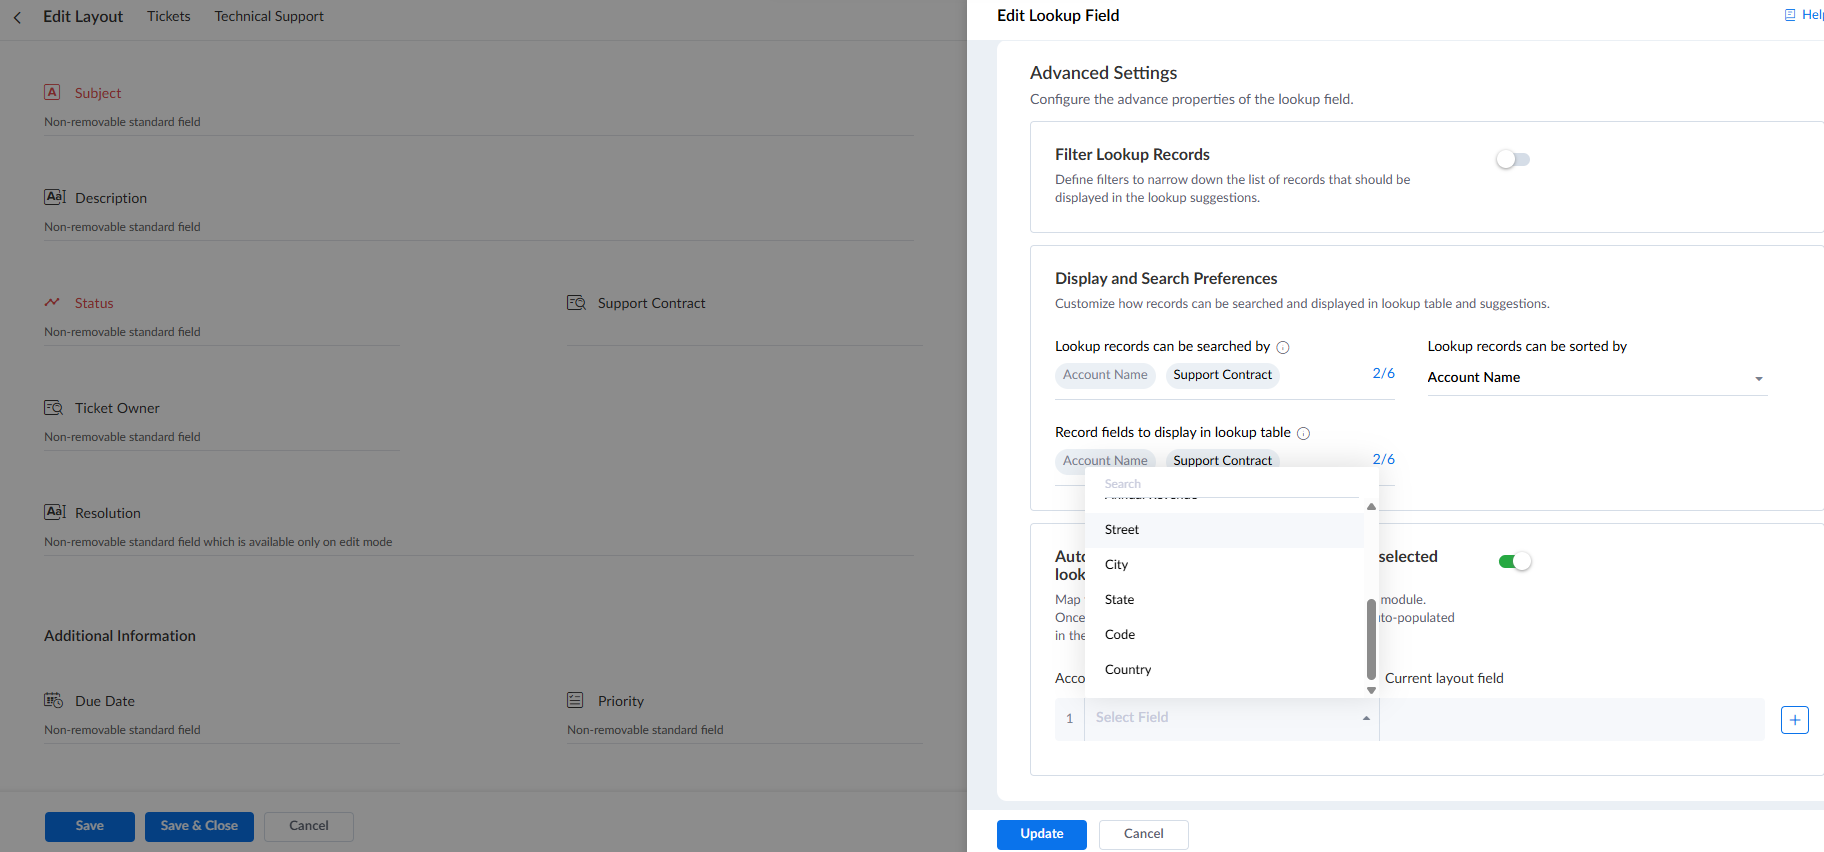Open the Select Field dropdown

pos(1230,718)
